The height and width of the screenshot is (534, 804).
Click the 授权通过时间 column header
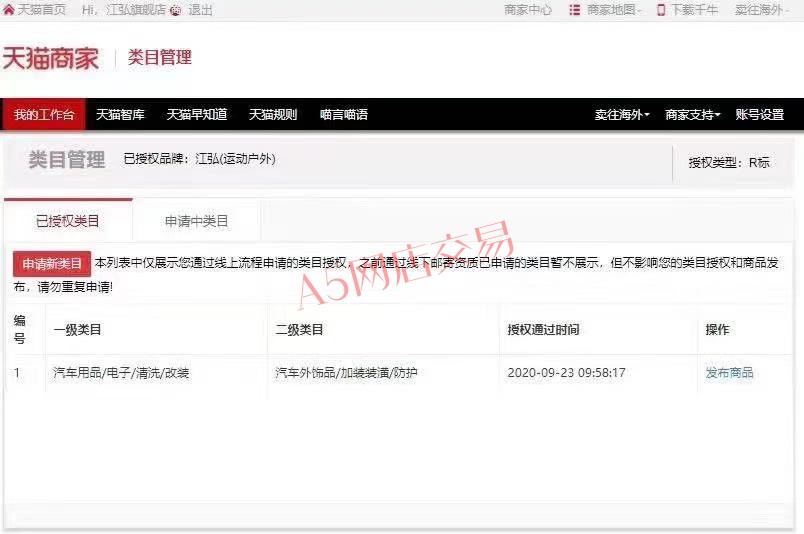tap(543, 329)
